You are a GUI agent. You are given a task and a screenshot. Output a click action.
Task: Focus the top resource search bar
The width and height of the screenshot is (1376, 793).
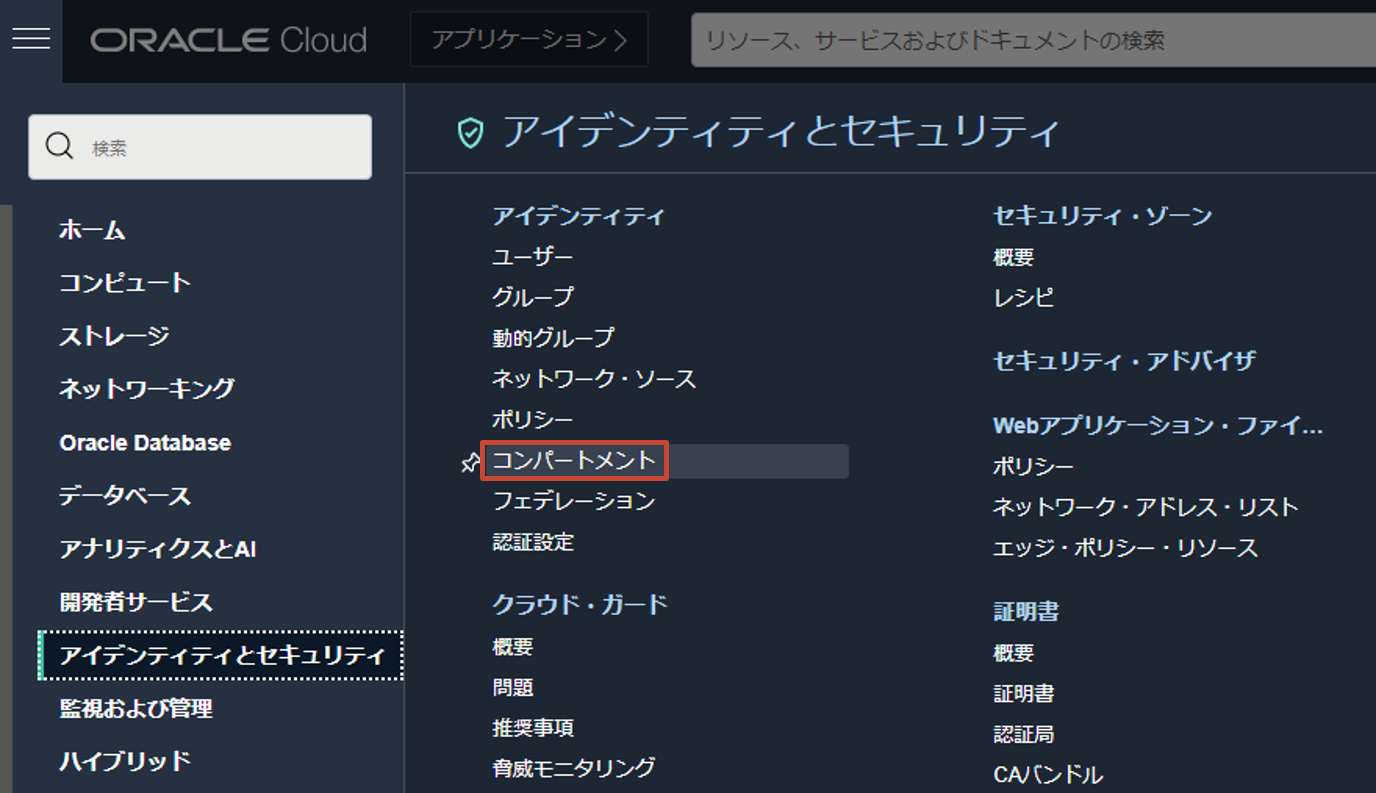[x=1030, y=41]
